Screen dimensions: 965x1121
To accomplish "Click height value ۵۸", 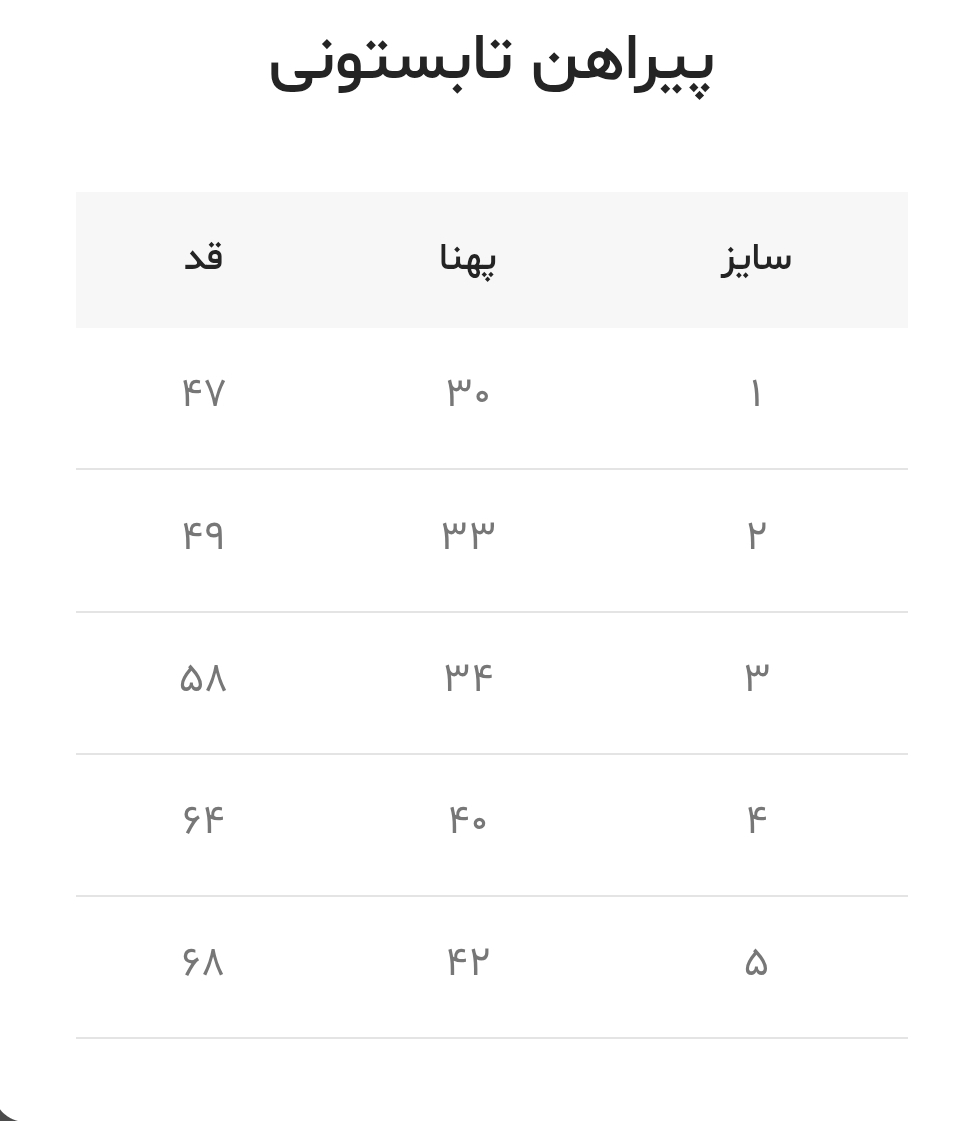I will click(x=204, y=677).
